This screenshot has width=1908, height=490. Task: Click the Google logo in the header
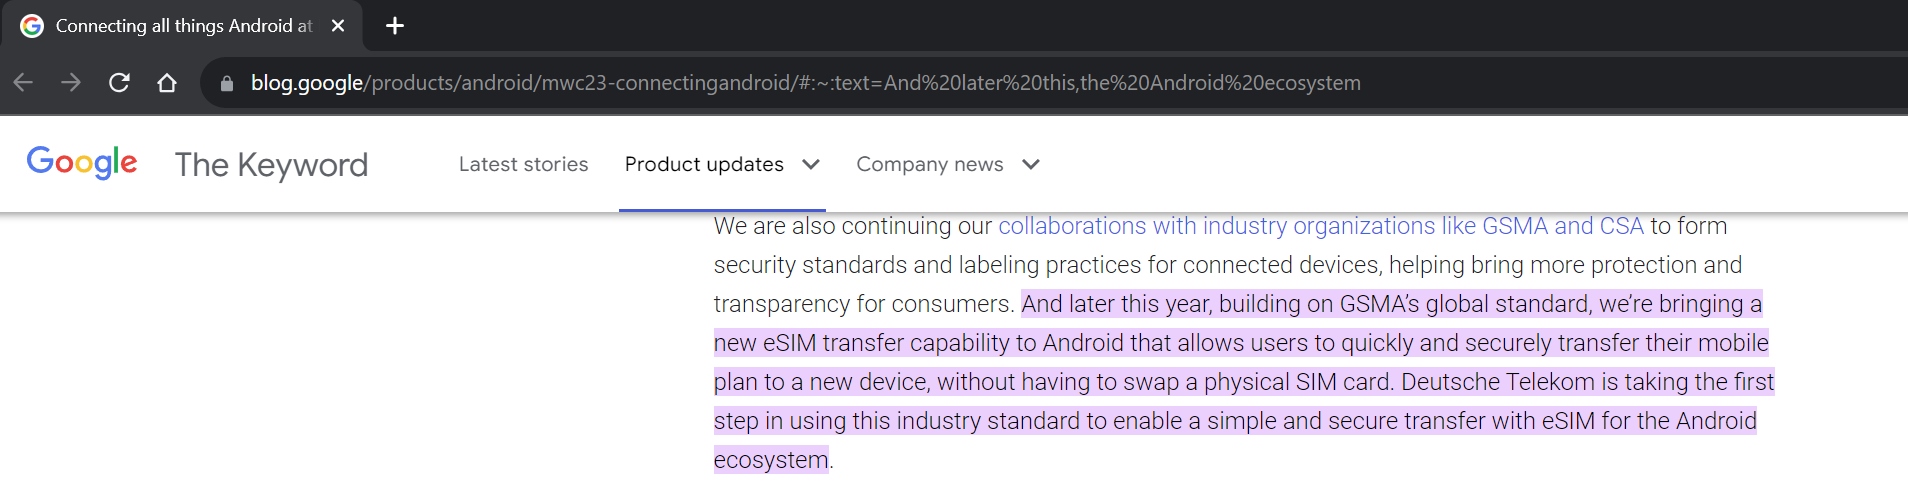tap(82, 163)
